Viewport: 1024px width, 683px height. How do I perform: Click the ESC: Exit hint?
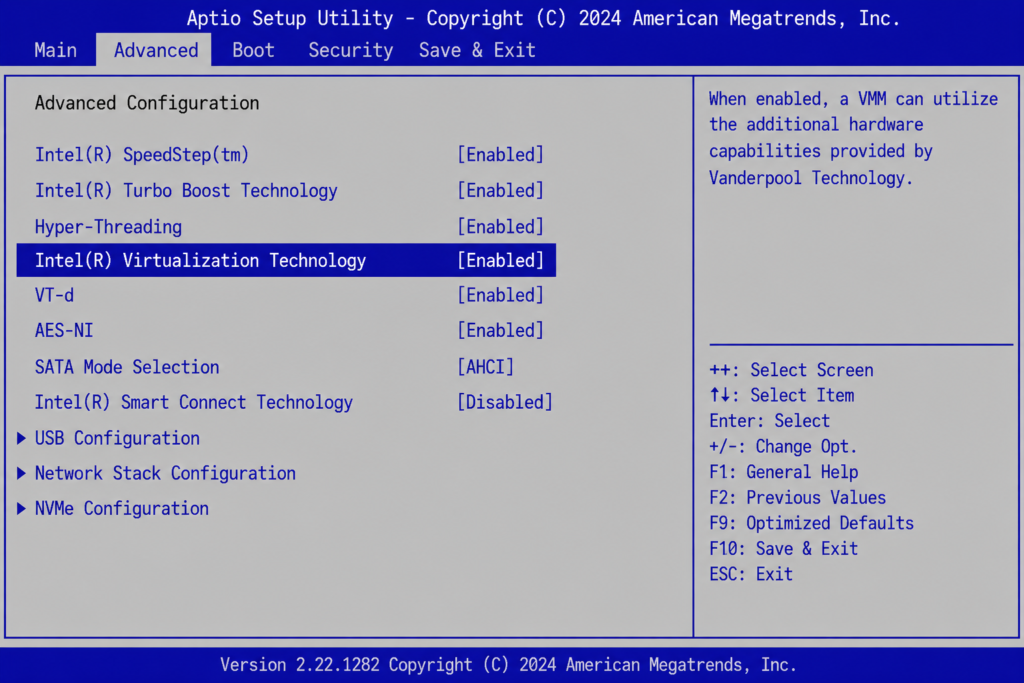coord(751,574)
